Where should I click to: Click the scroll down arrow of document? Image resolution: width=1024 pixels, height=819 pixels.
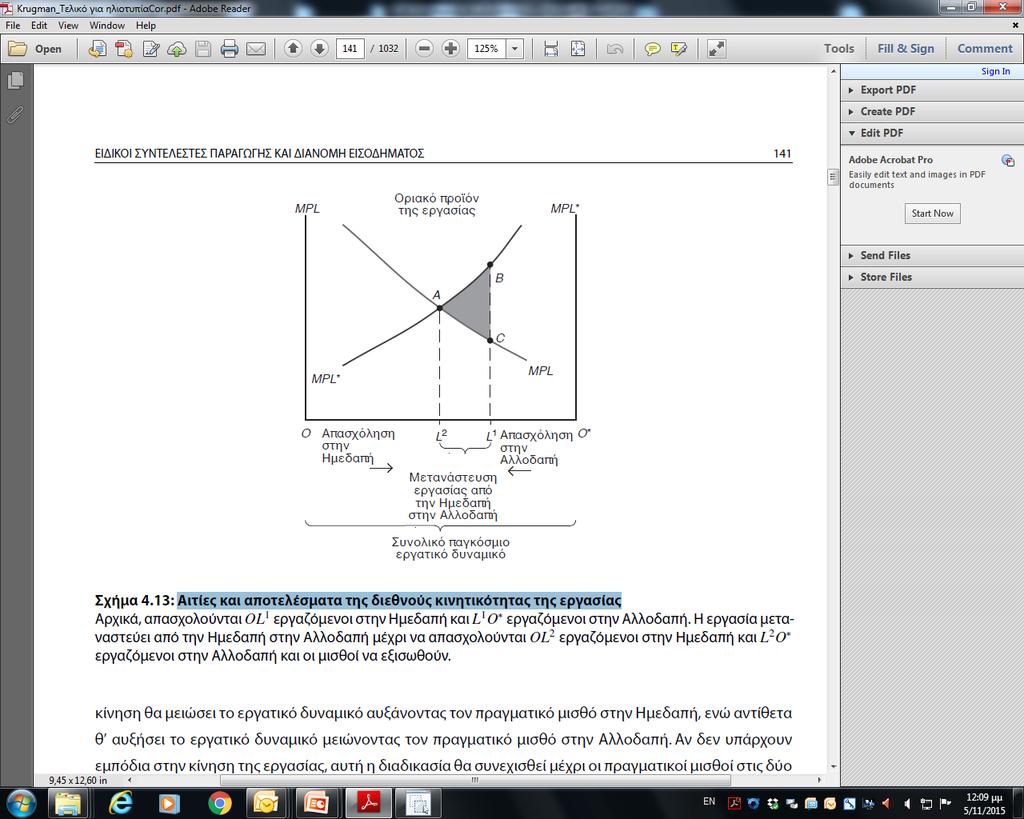[x=833, y=766]
